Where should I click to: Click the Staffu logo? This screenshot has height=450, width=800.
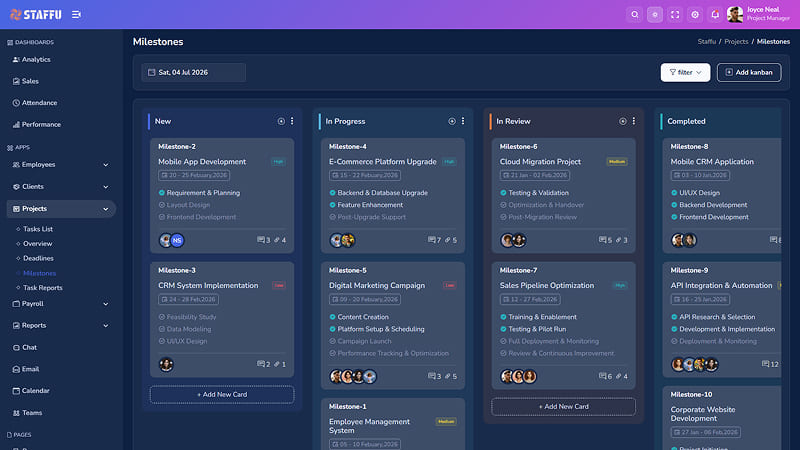36,15
